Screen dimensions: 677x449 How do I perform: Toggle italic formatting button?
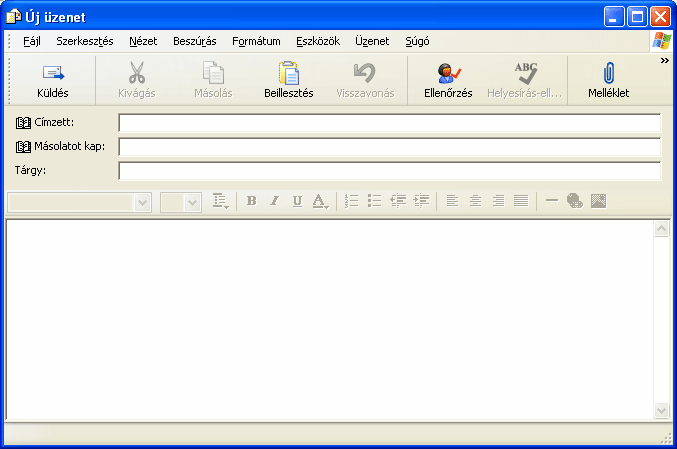pos(274,201)
